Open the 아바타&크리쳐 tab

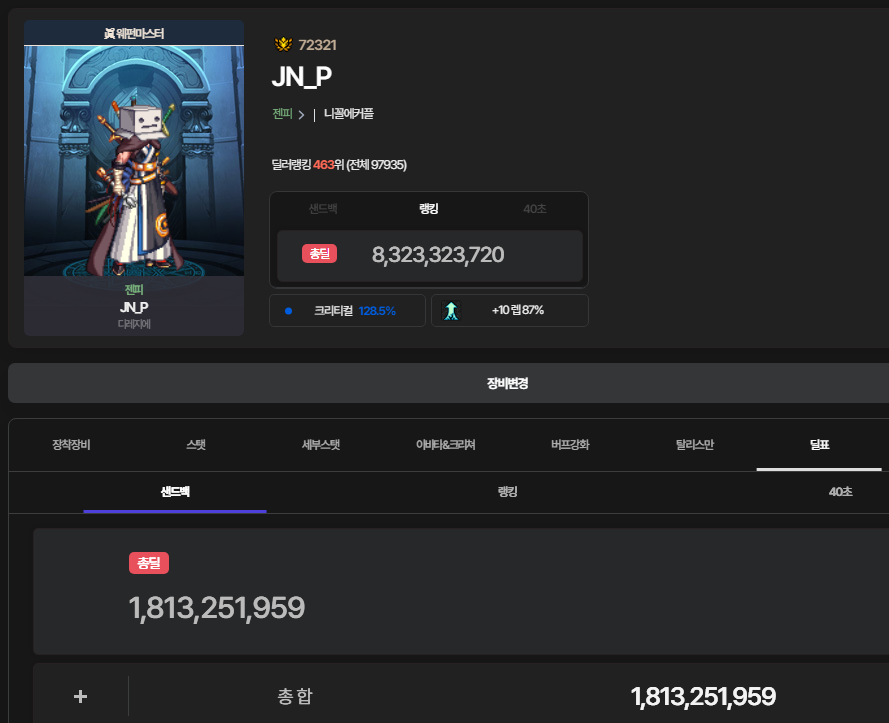pyautogui.click(x=446, y=445)
